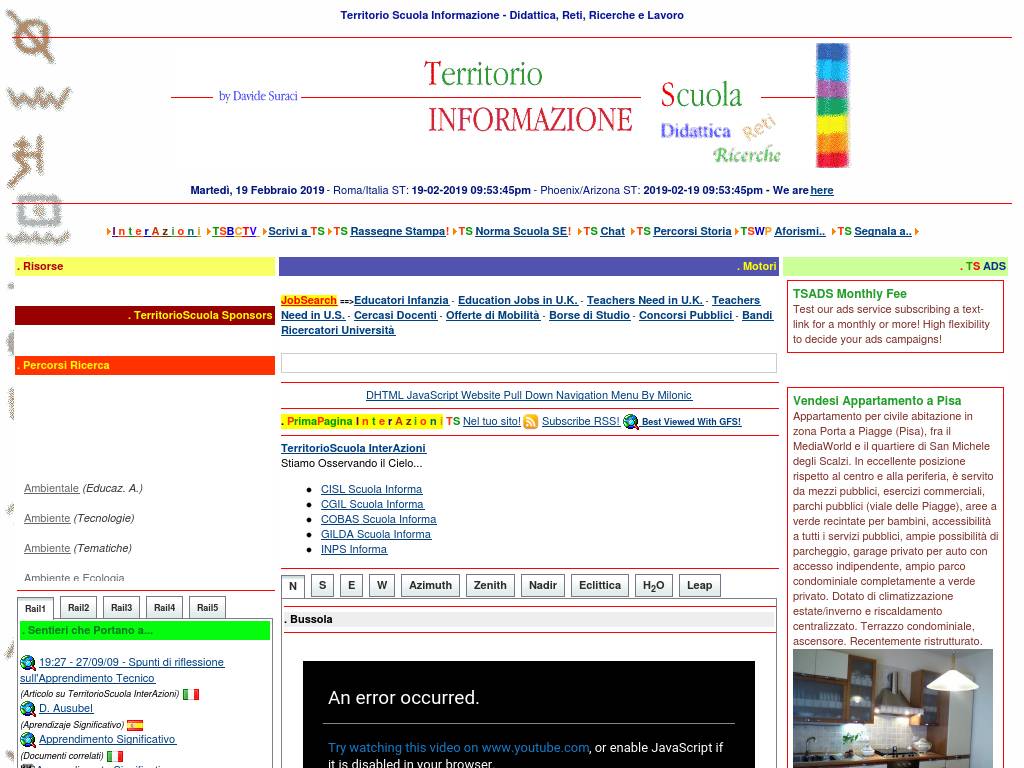Screen dimensions: 1024x768
Task: Switch to the Rail2 tab
Action: 79,608
